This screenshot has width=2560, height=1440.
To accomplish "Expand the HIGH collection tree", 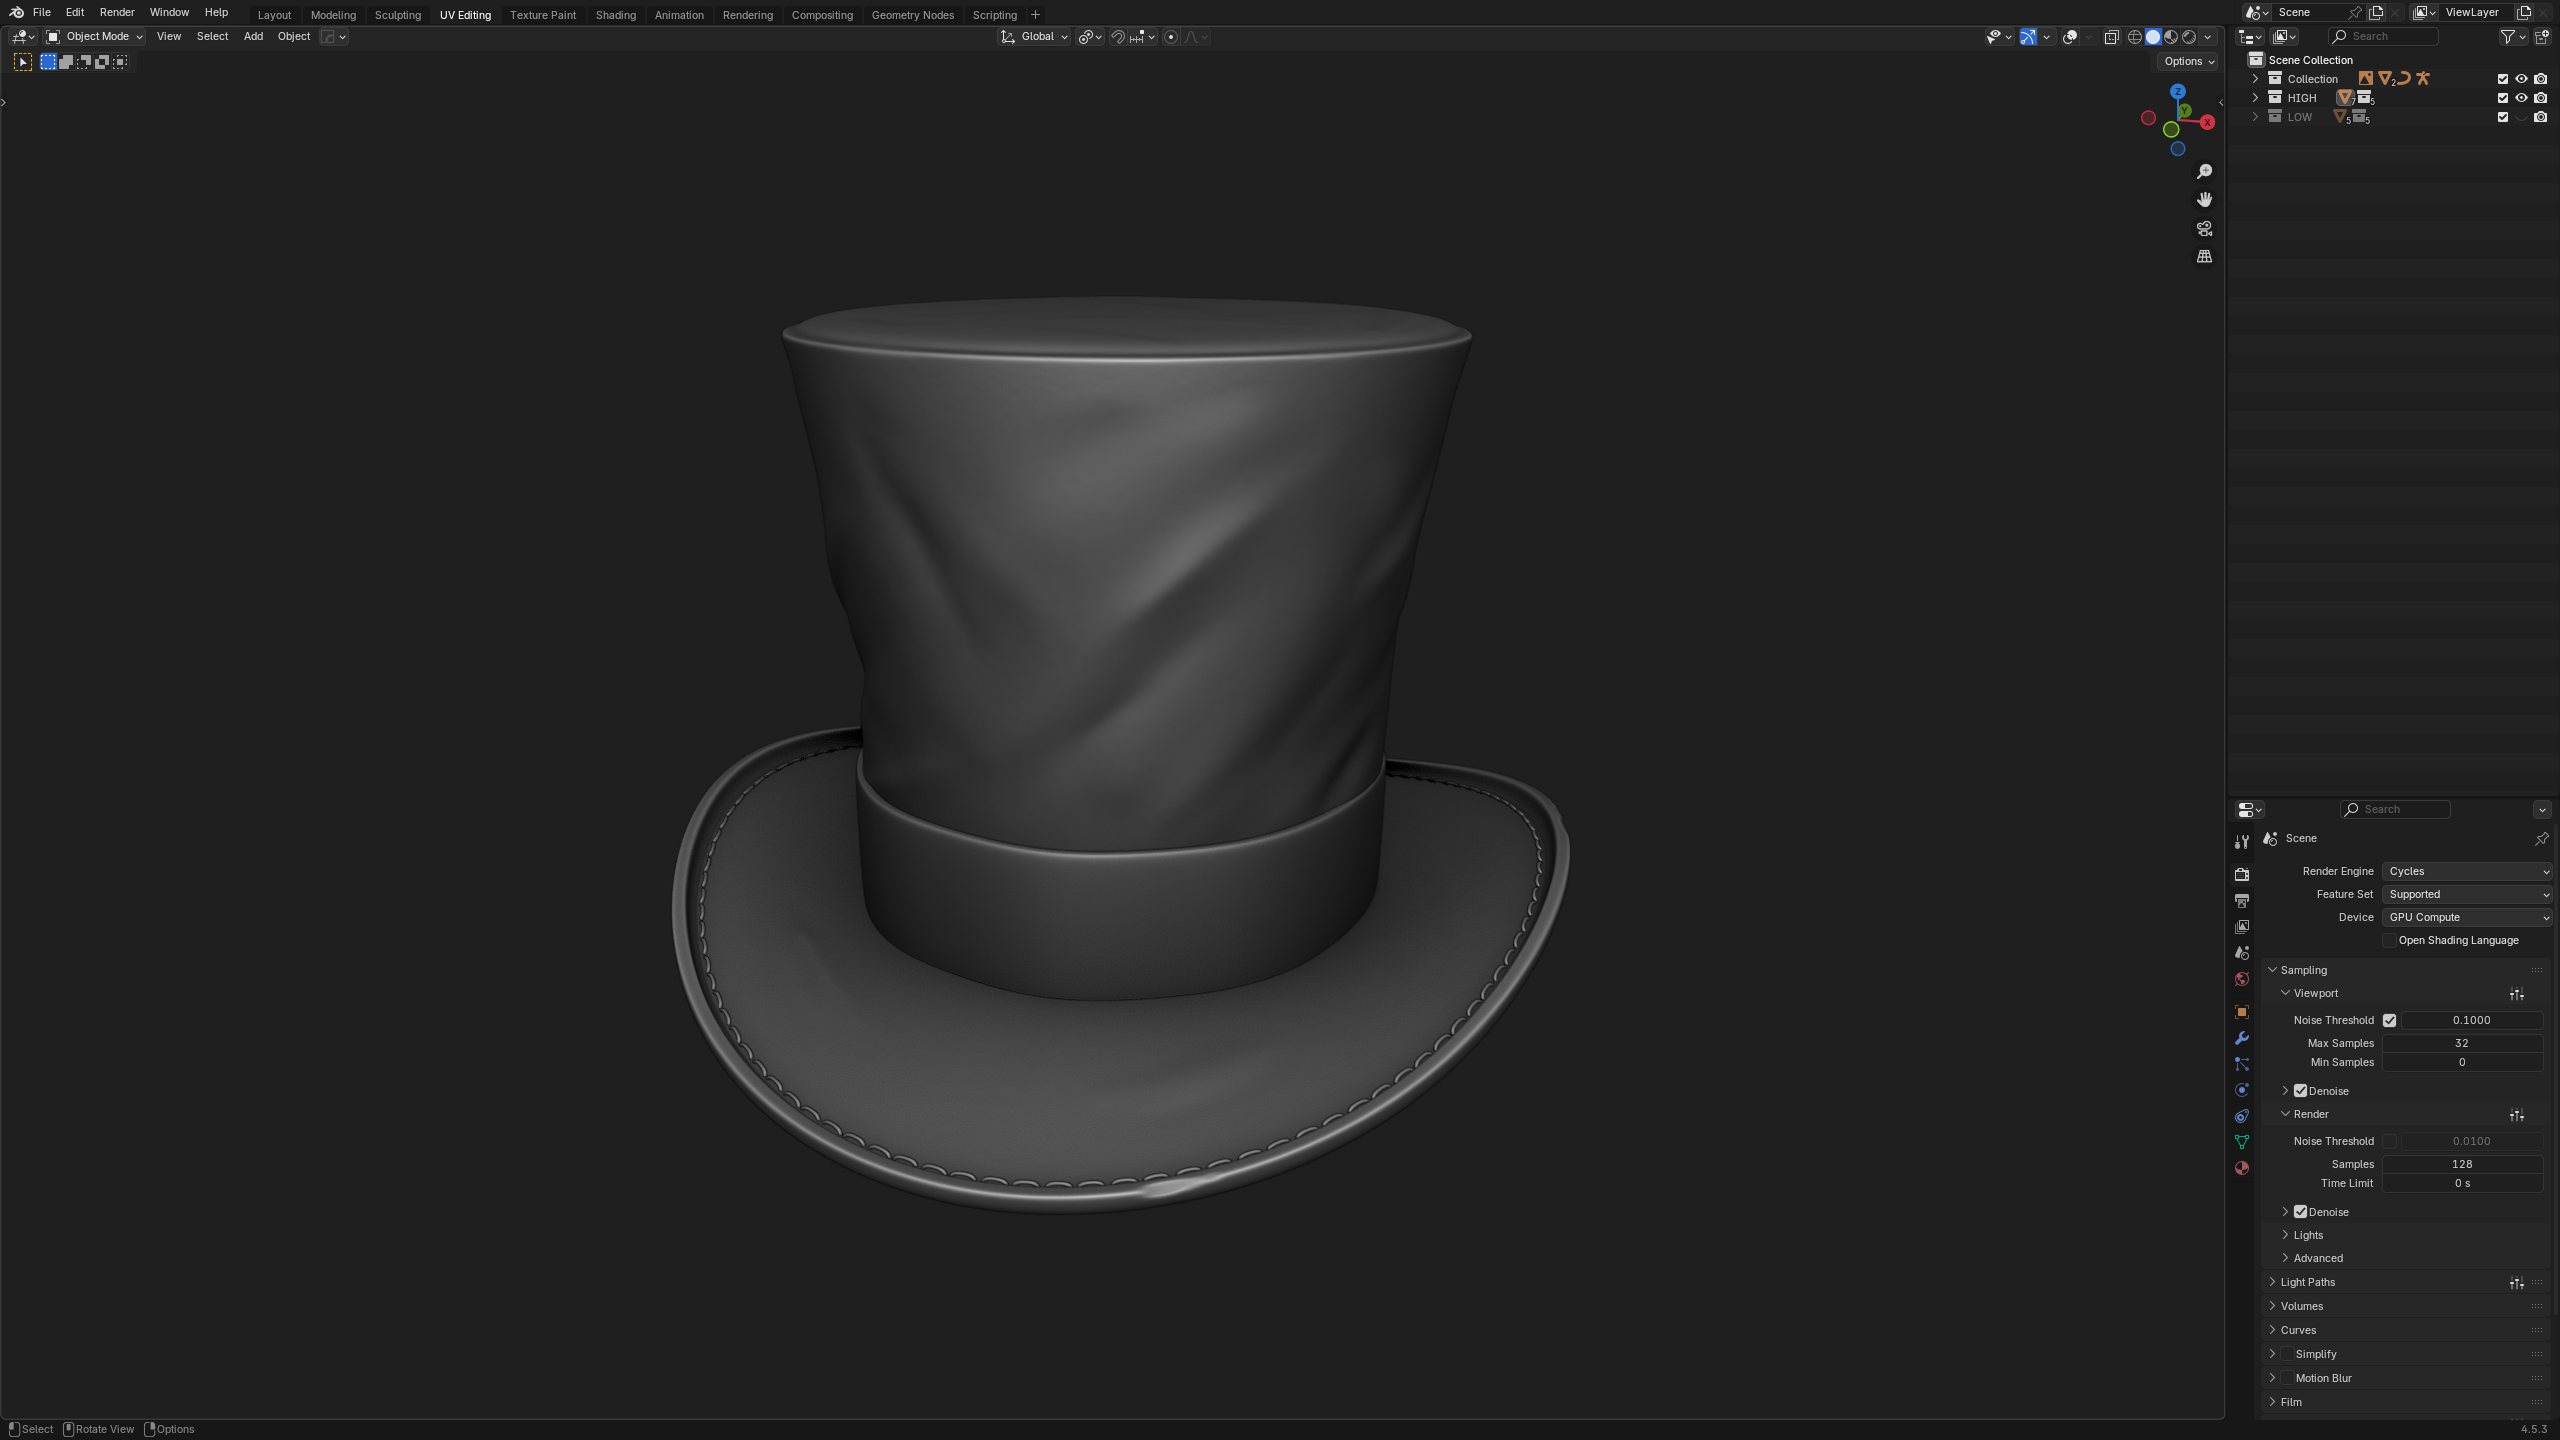I will coord(2255,98).
